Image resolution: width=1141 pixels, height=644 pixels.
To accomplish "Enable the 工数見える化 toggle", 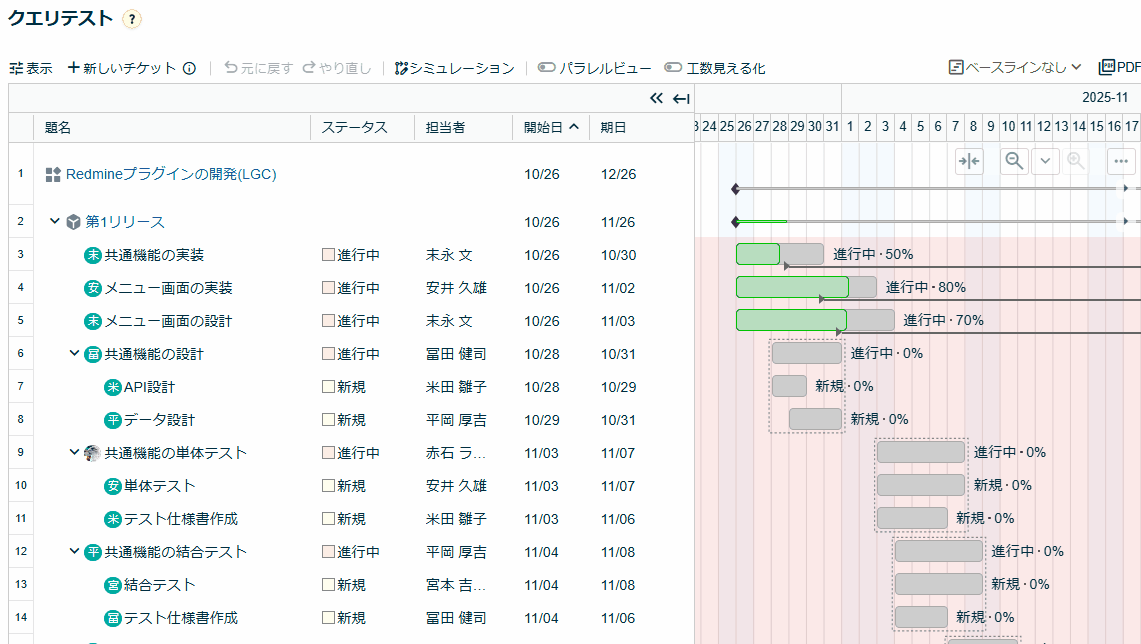I will pos(672,67).
